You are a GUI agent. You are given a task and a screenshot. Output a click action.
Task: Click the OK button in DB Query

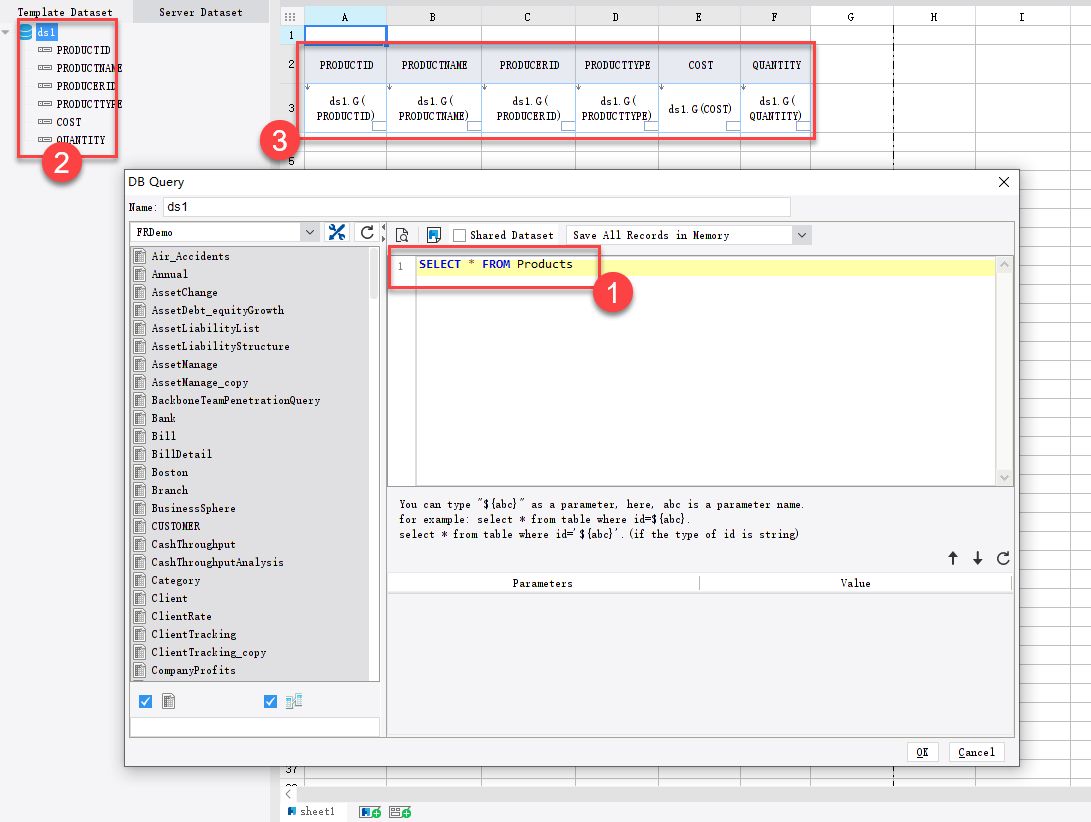922,752
